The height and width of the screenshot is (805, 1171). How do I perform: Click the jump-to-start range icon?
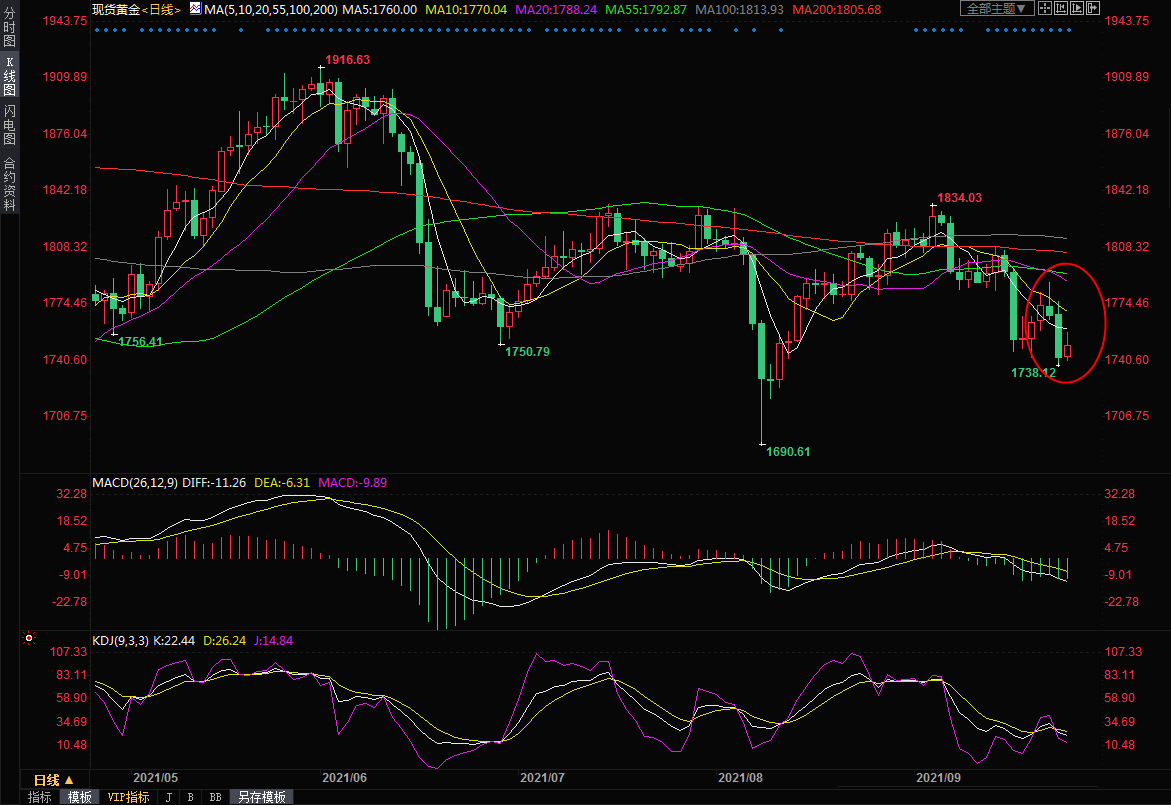pyautogui.click(x=1061, y=9)
